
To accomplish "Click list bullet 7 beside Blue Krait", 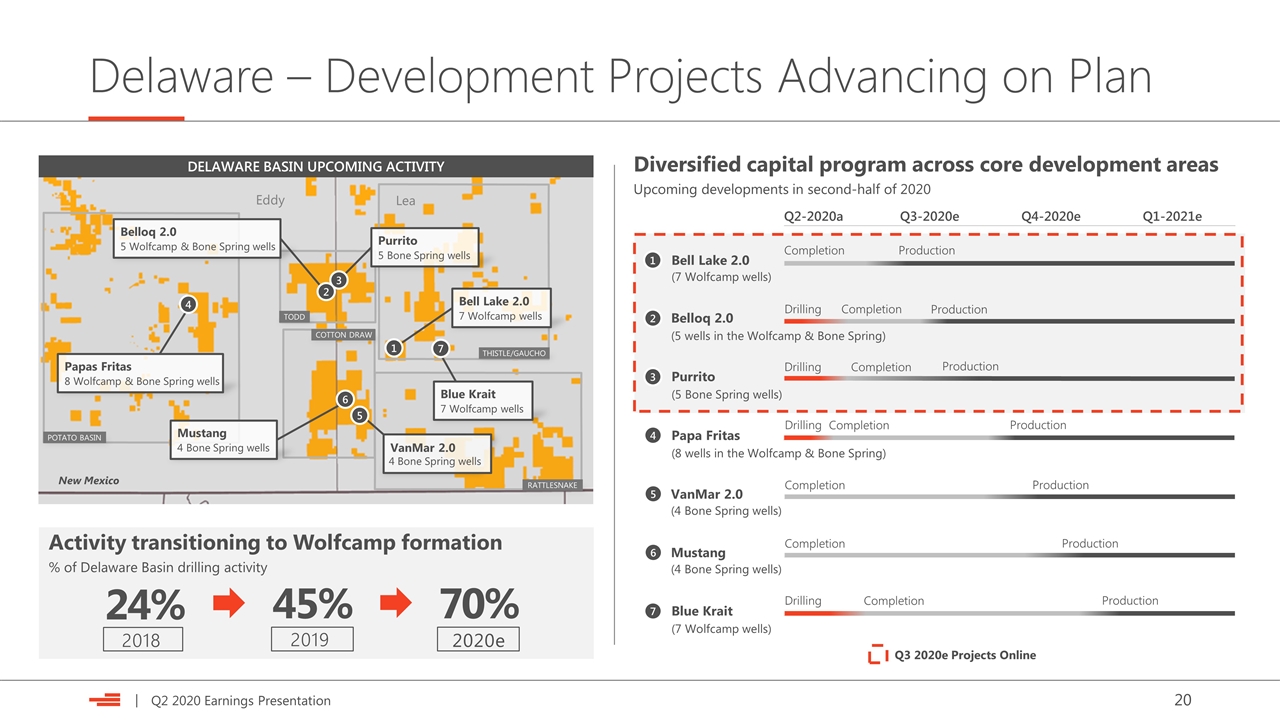I will [652, 611].
